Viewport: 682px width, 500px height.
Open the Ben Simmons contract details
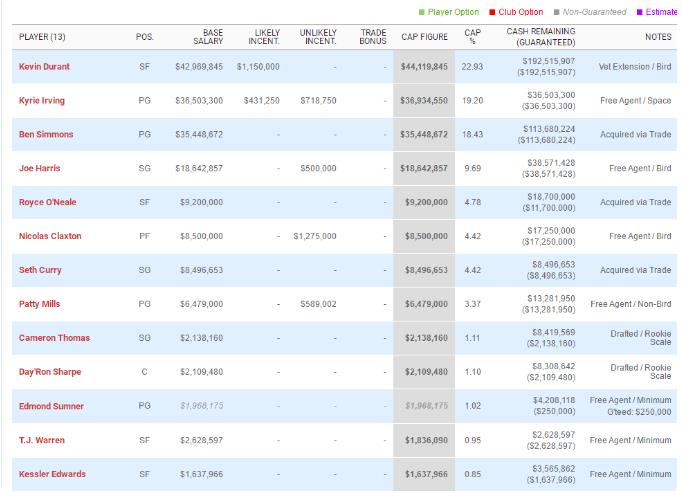click(x=46, y=134)
